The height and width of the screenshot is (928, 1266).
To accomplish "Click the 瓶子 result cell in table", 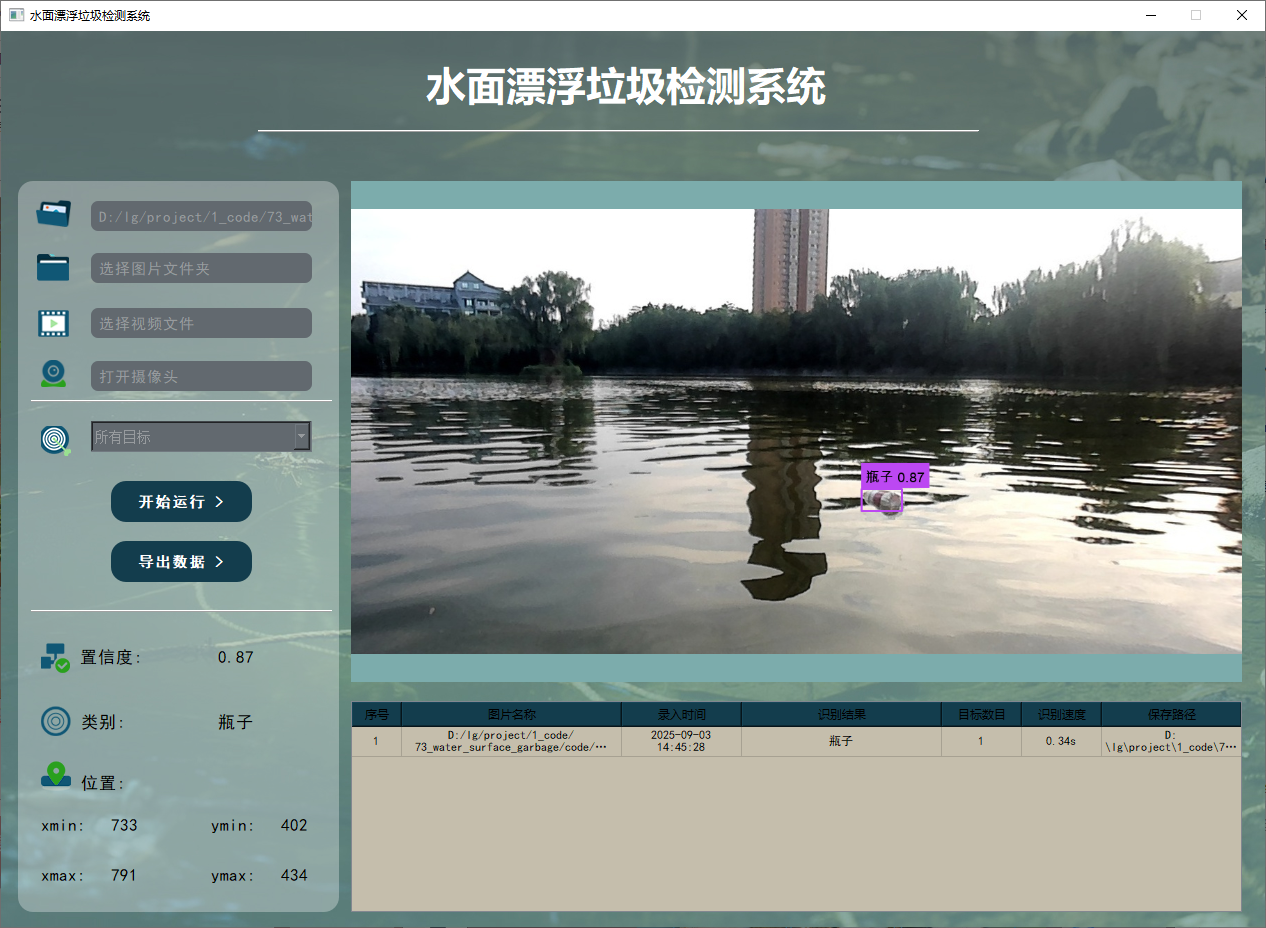I will [x=841, y=741].
